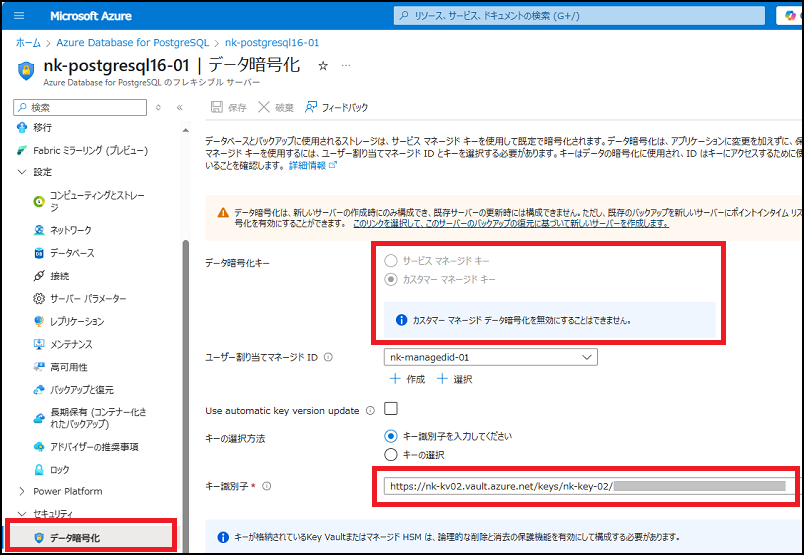804x555 pixels.
Task: Open the Azure portal hamburger menu
Action: coord(19,15)
